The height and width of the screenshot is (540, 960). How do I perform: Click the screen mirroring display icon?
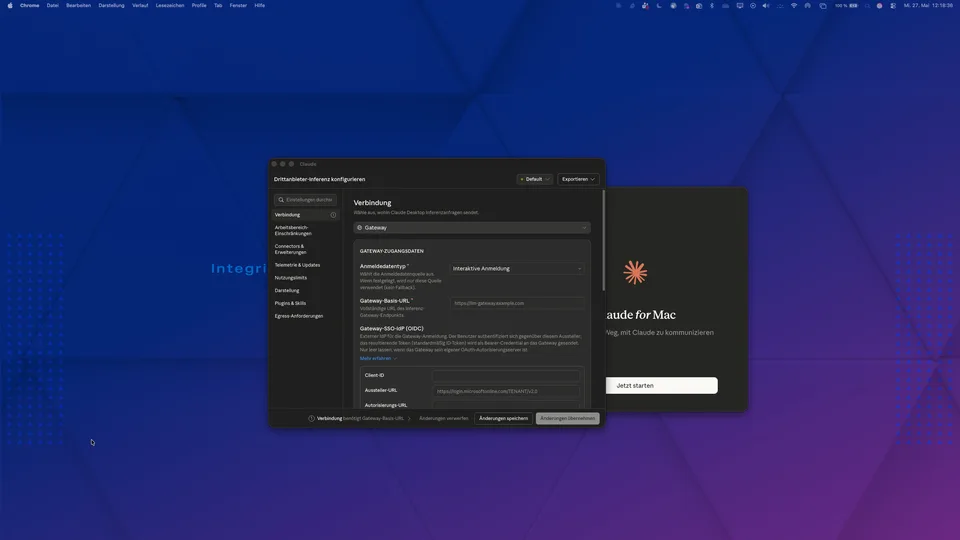[740, 6]
